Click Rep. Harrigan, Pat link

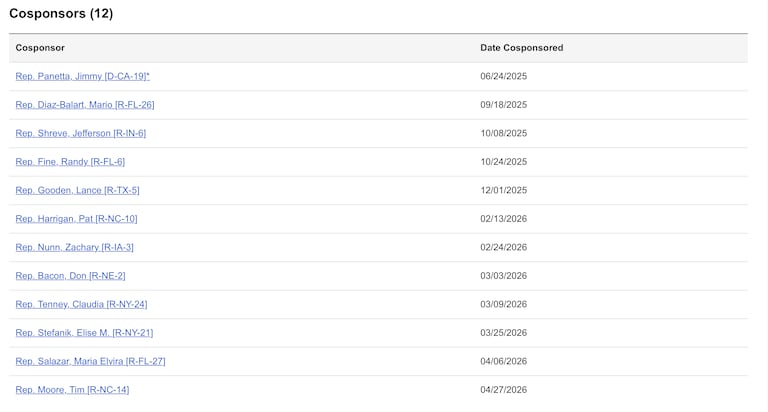(x=76, y=219)
